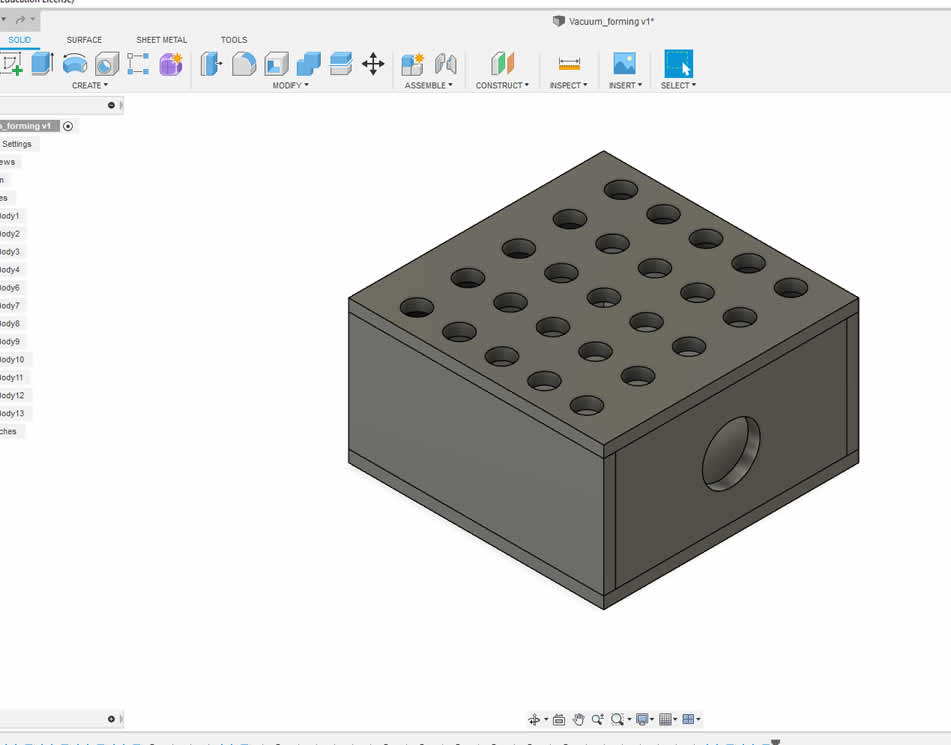Toggle the active component radio button
The image size is (951, 745).
68,126
